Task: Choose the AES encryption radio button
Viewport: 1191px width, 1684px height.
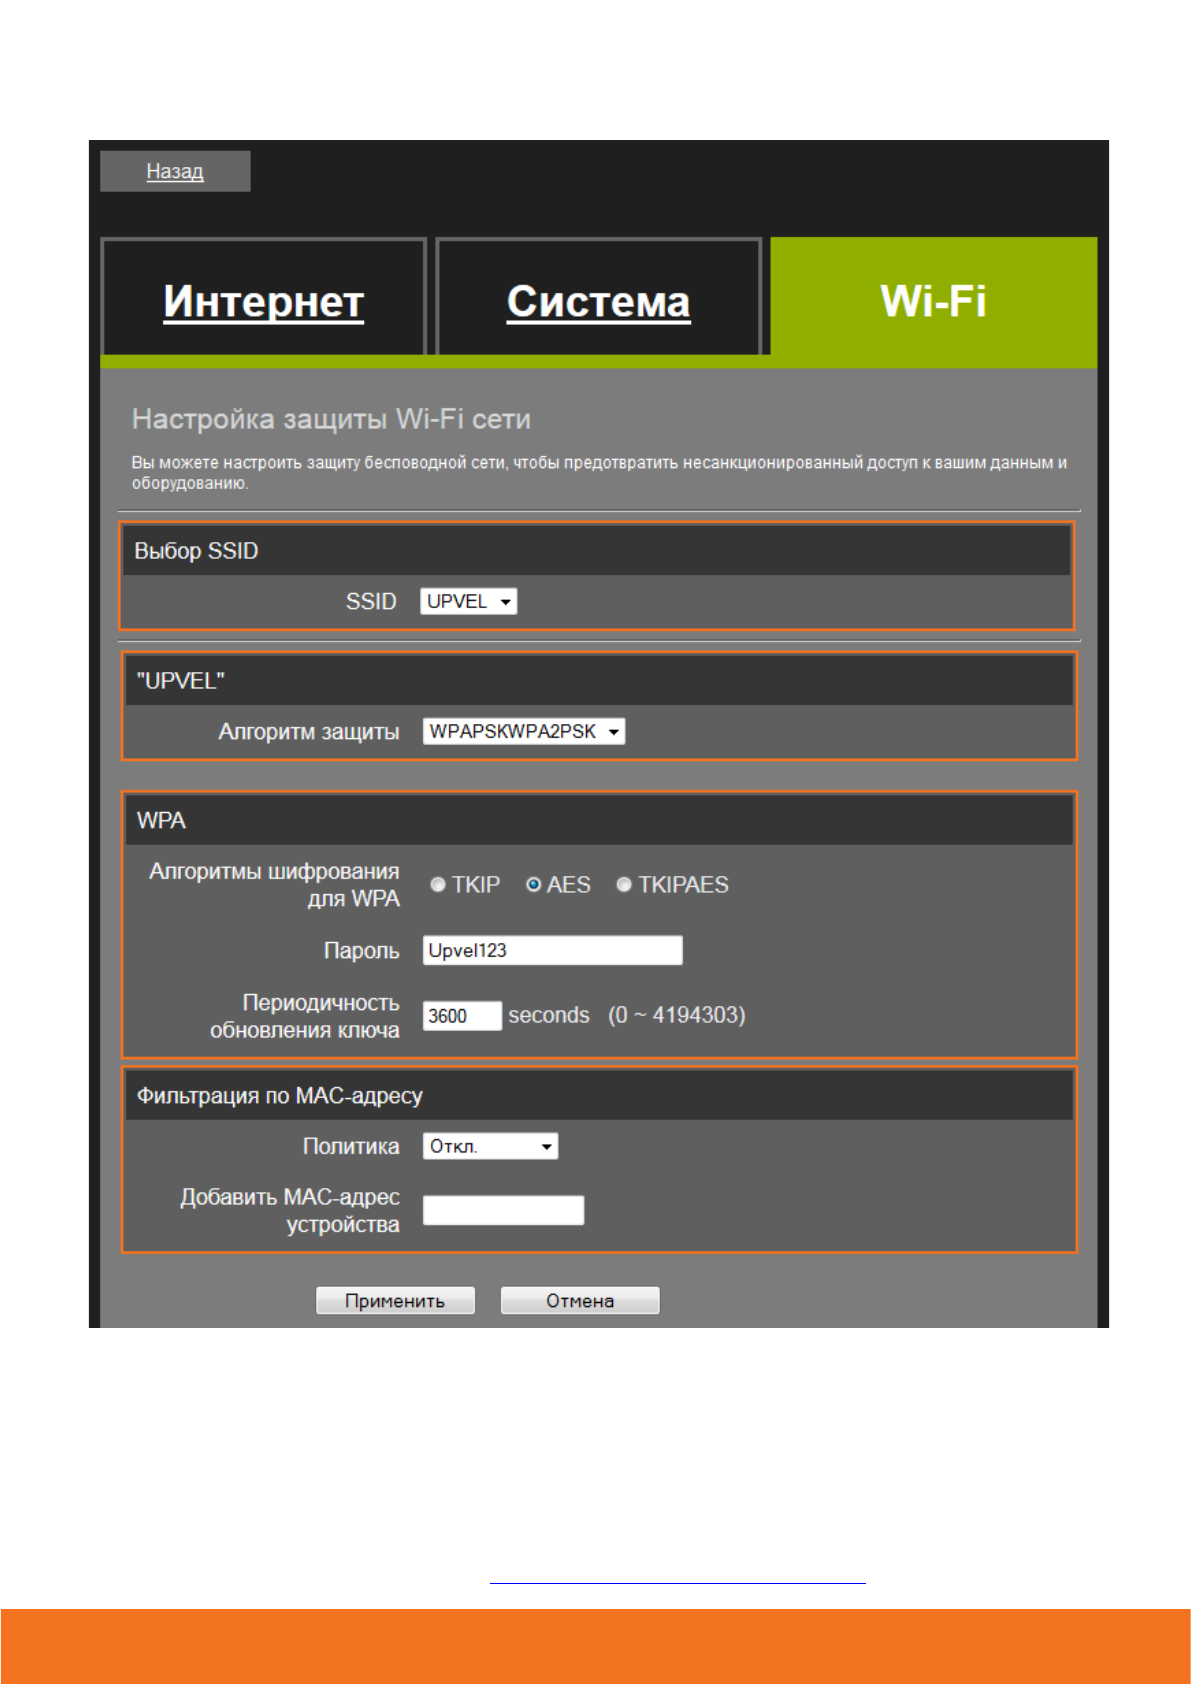Action: [x=534, y=885]
